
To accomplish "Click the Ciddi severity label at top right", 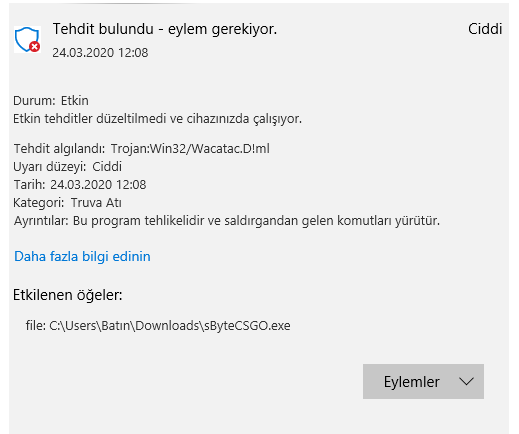I will point(485,29).
